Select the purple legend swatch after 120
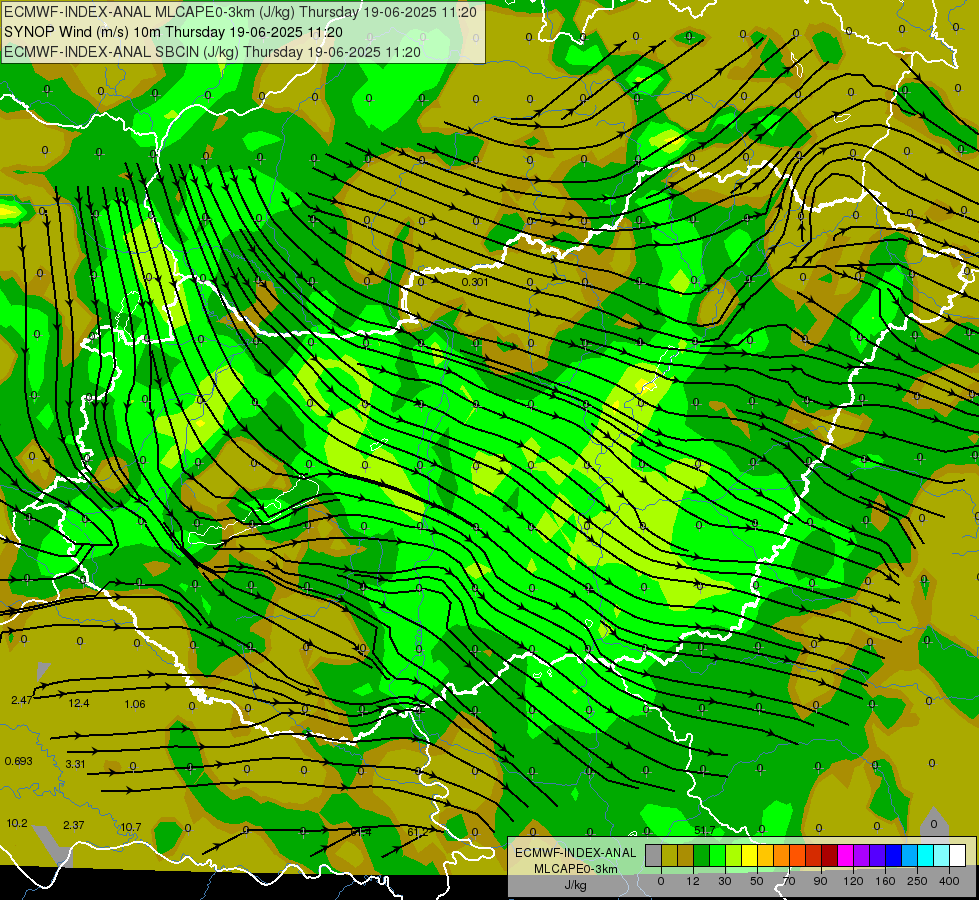The height and width of the screenshot is (900, 979). (862, 856)
